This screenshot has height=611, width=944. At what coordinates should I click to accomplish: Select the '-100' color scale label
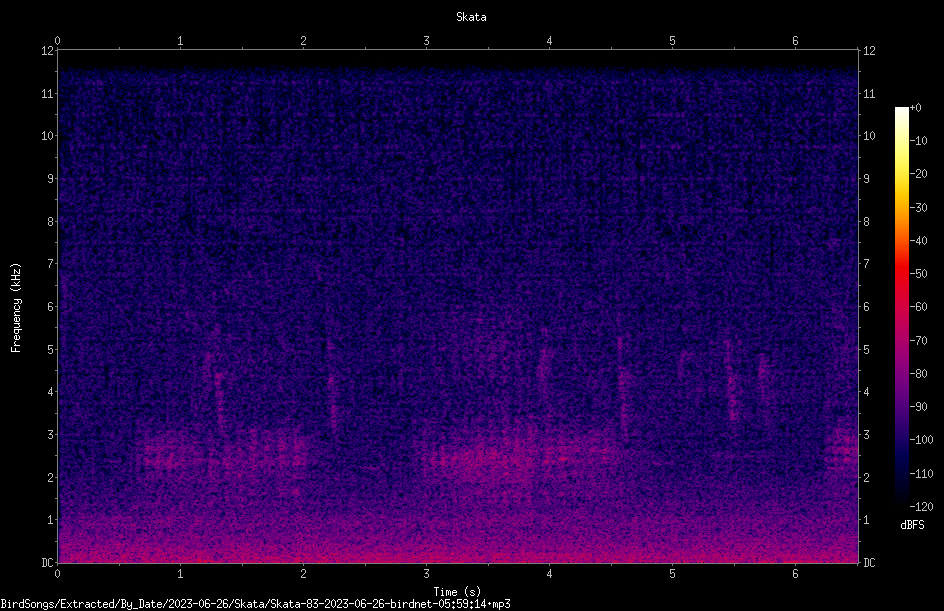[x=921, y=440]
